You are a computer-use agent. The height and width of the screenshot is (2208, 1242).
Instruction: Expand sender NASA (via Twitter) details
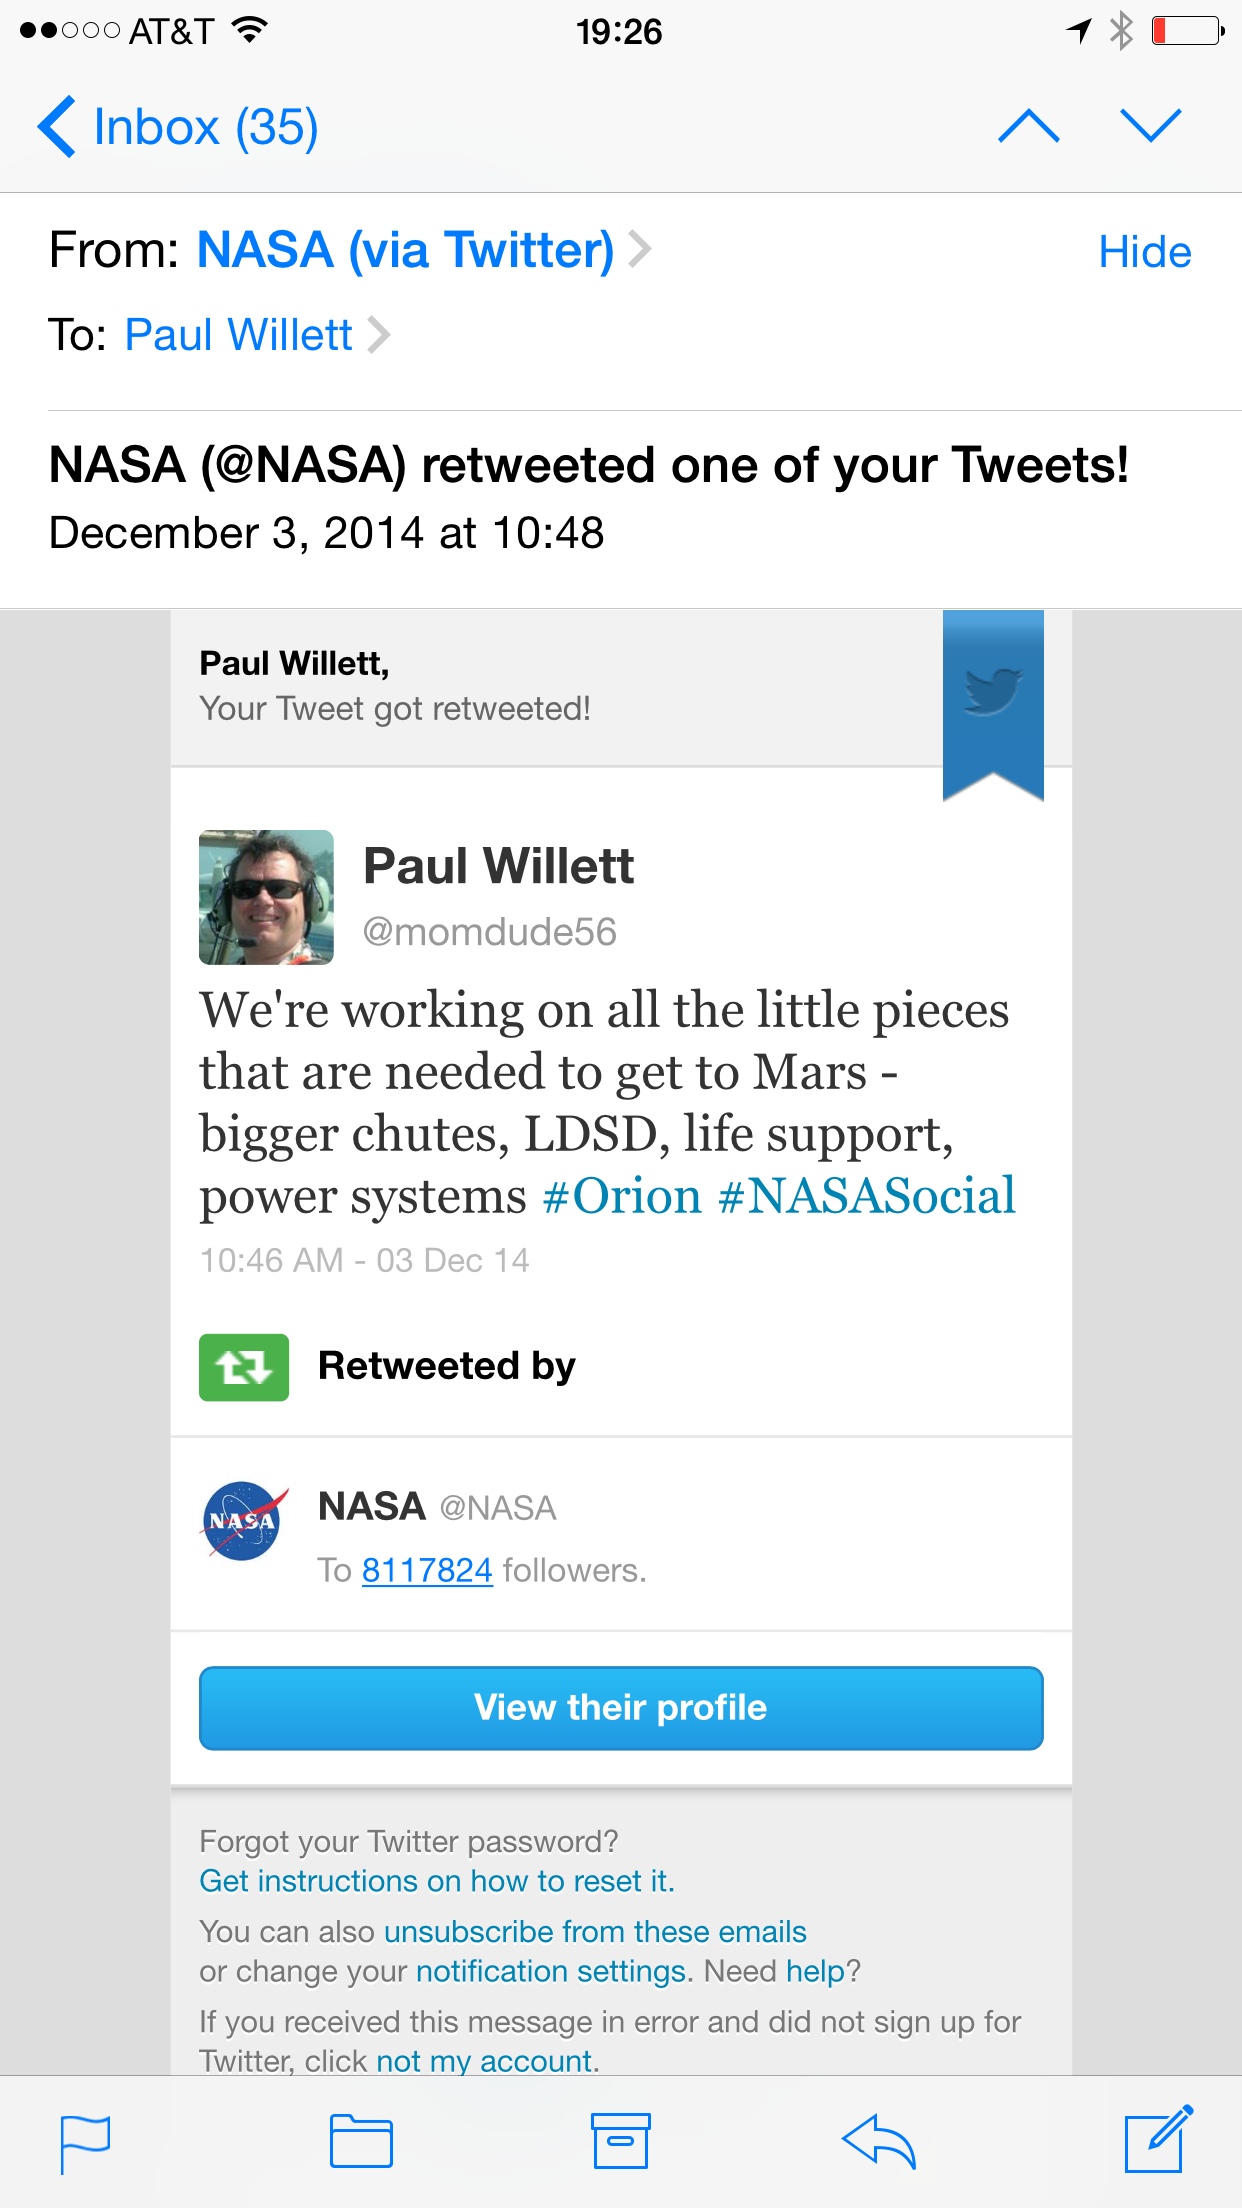(x=406, y=250)
